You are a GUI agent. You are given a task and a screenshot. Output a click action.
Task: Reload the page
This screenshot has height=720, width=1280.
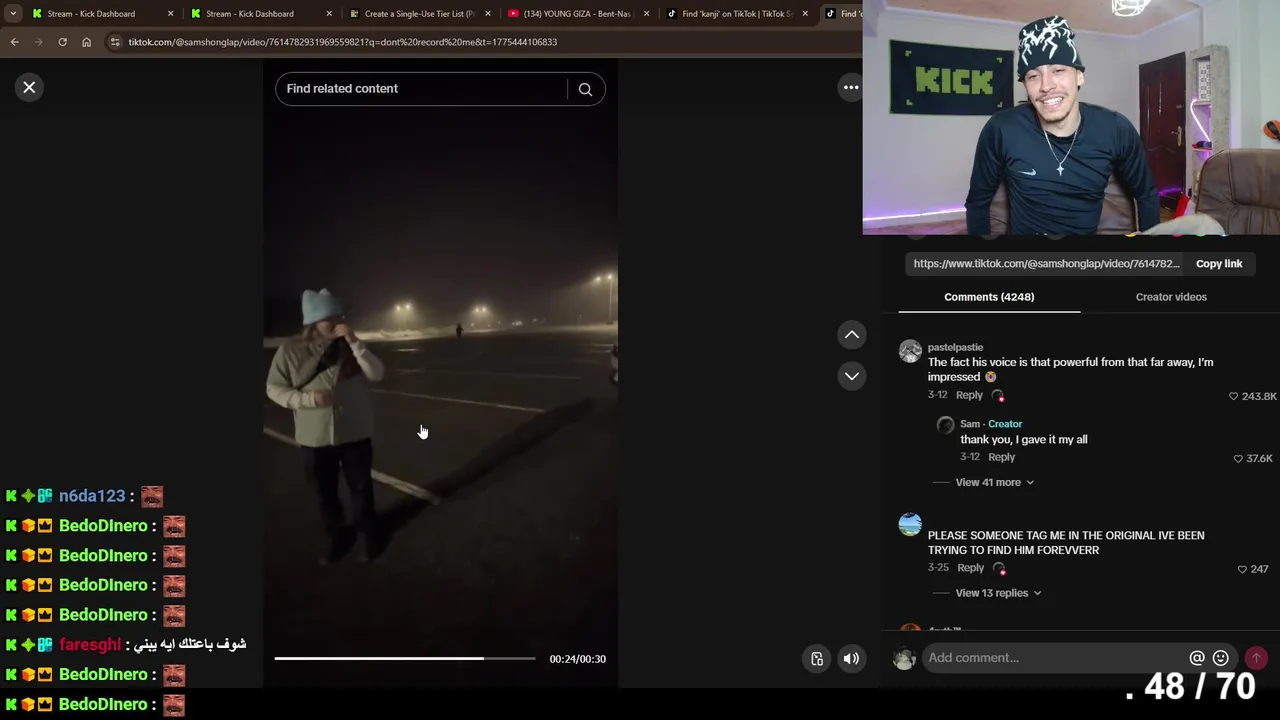pyautogui.click(x=62, y=42)
